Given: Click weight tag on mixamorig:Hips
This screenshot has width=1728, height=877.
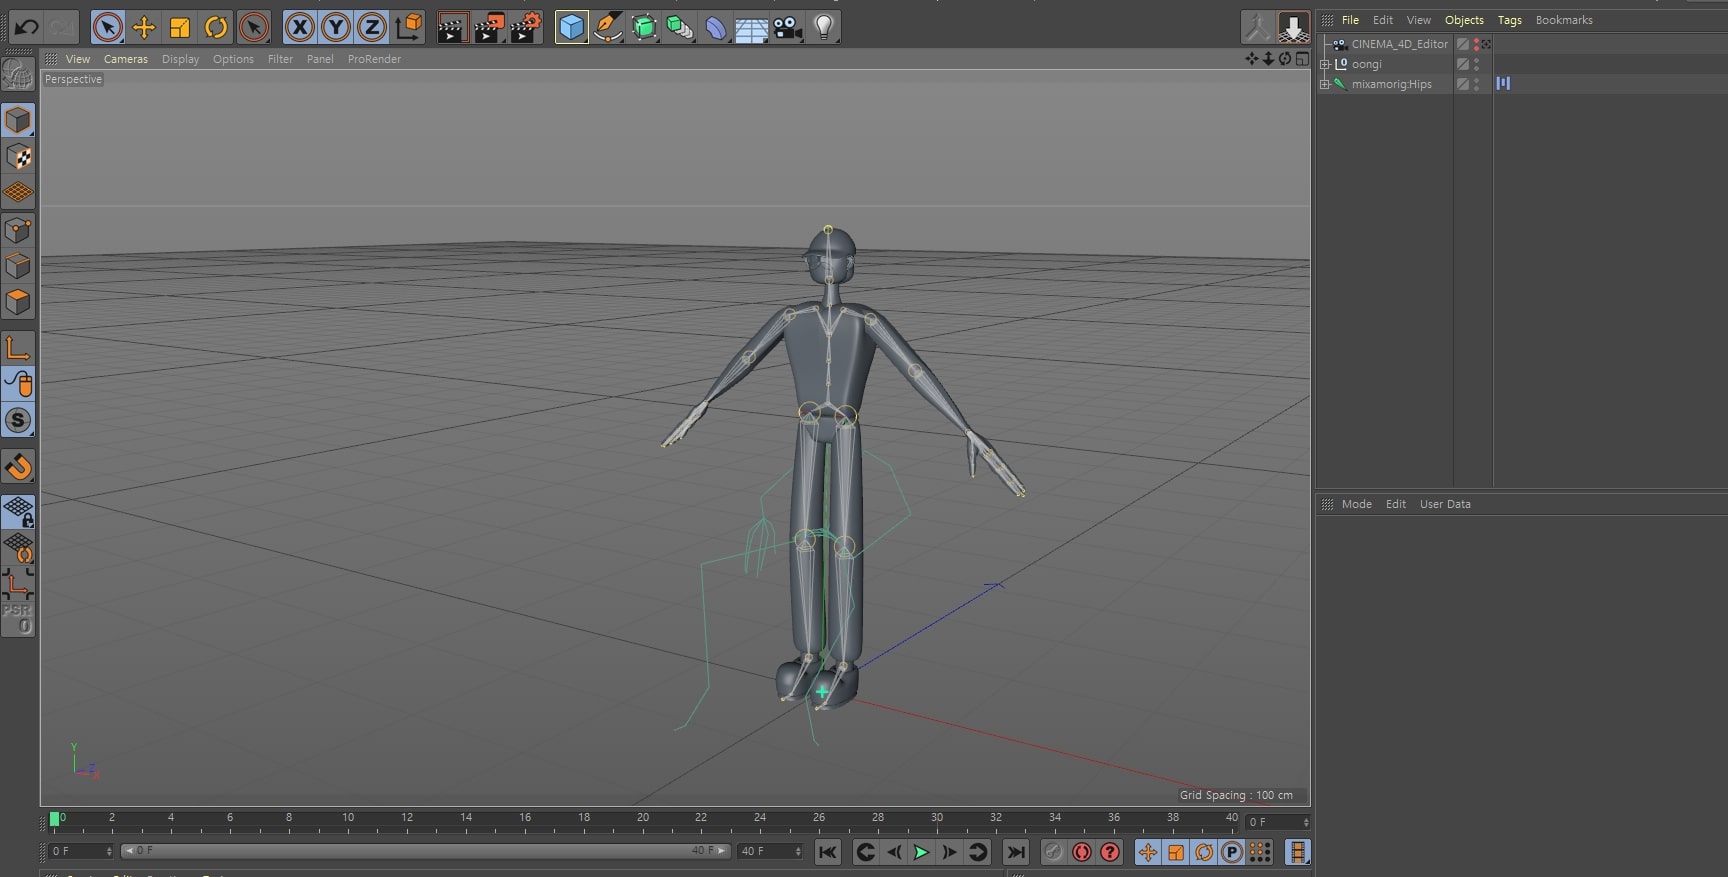Looking at the screenshot, I should click(x=1503, y=84).
